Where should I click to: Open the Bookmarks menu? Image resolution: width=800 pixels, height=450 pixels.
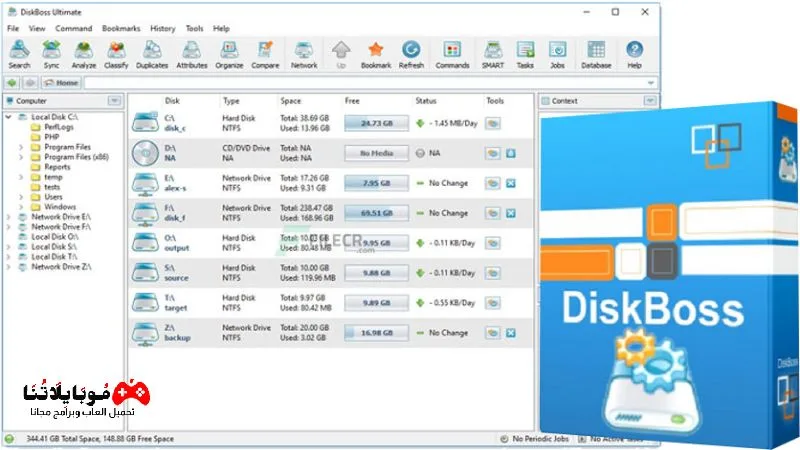click(x=121, y=29)
